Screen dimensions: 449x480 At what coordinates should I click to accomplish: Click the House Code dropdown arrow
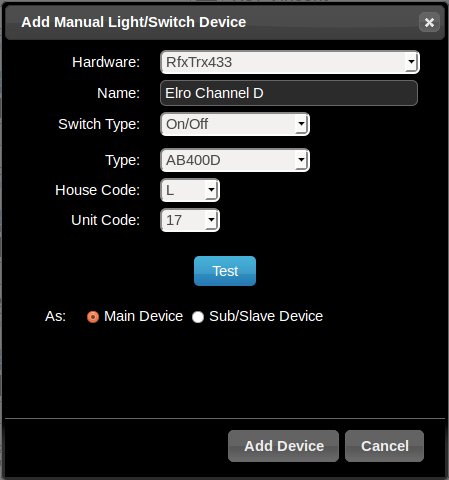coord(211,190)
